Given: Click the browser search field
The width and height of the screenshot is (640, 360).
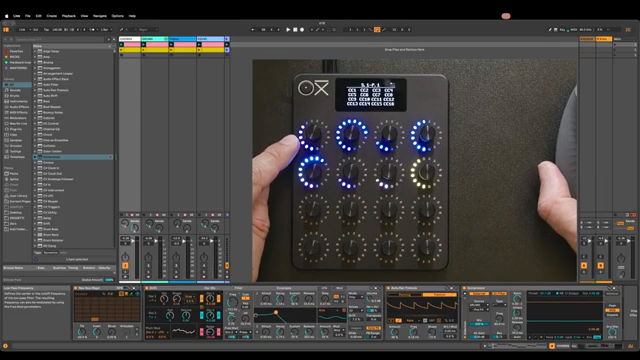Looking at the screenshot, I should pos(60,39).
